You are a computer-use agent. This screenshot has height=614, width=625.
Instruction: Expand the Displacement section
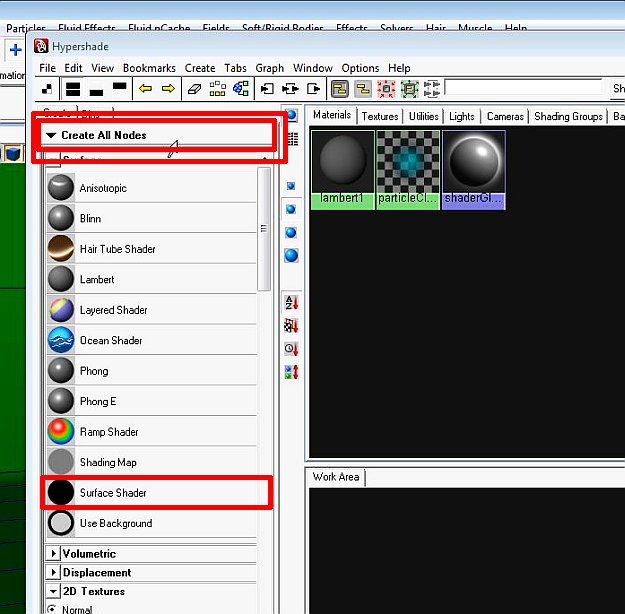[53, 572]
